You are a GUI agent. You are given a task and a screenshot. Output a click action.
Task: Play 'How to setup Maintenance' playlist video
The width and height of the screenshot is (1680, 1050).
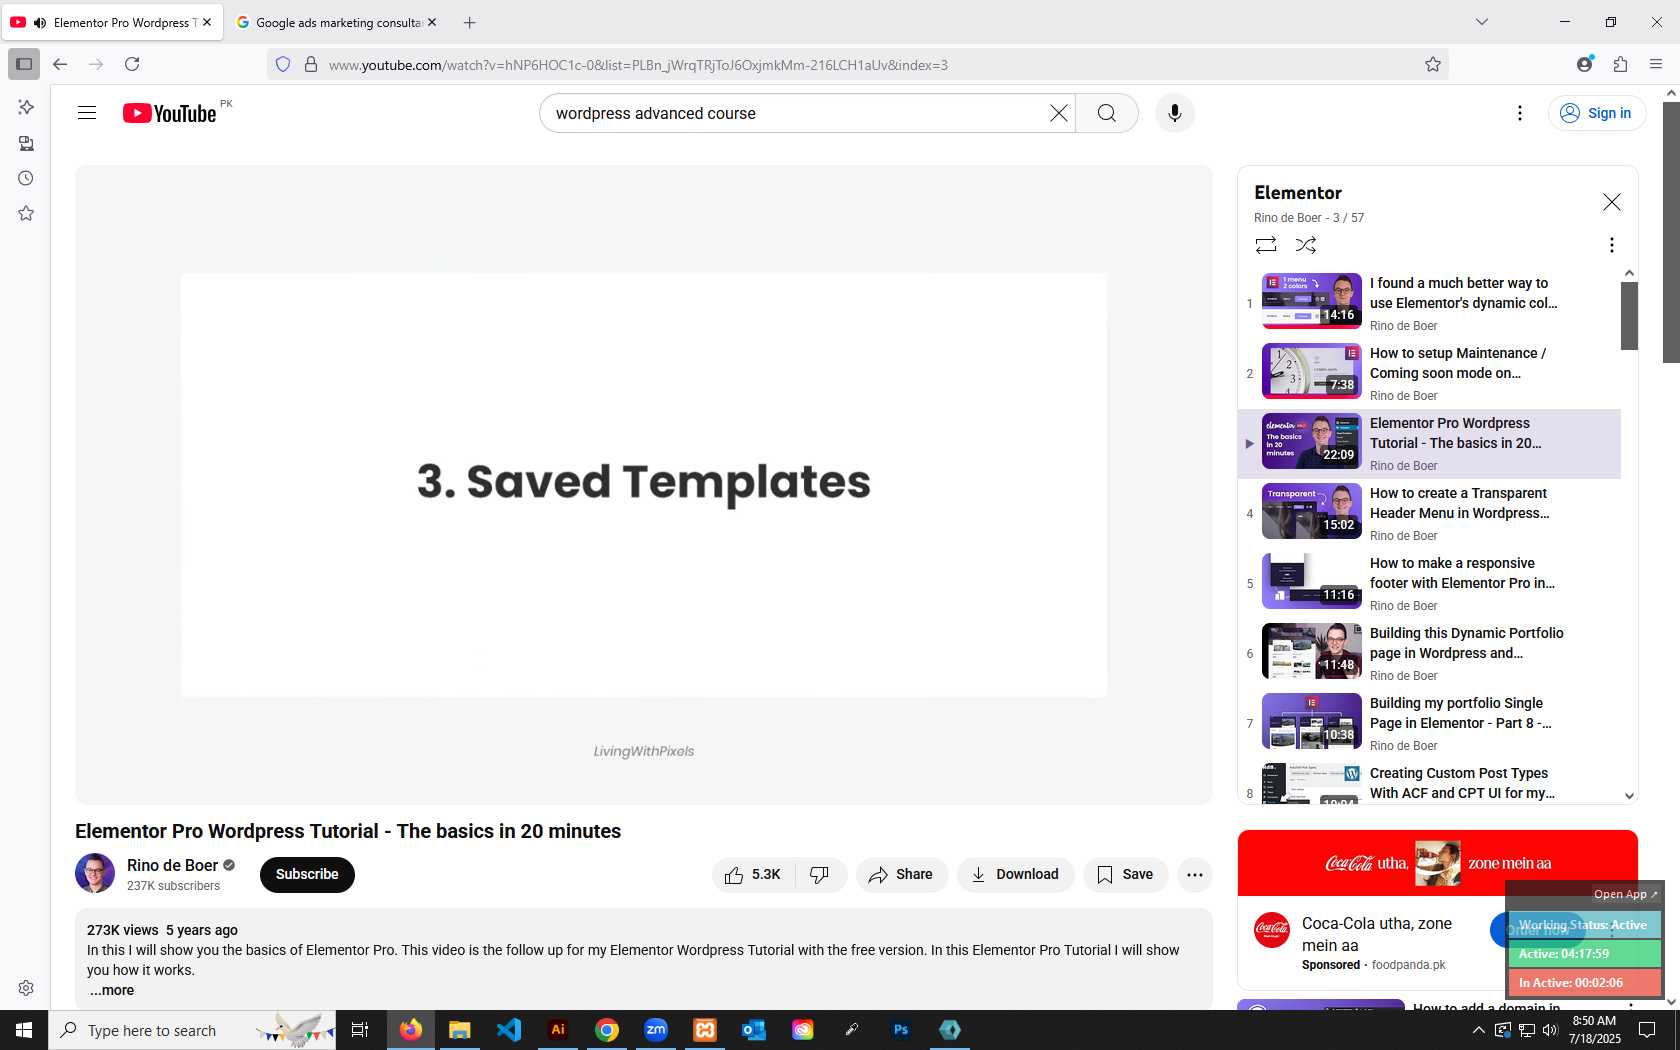[x=1430, y=373]
